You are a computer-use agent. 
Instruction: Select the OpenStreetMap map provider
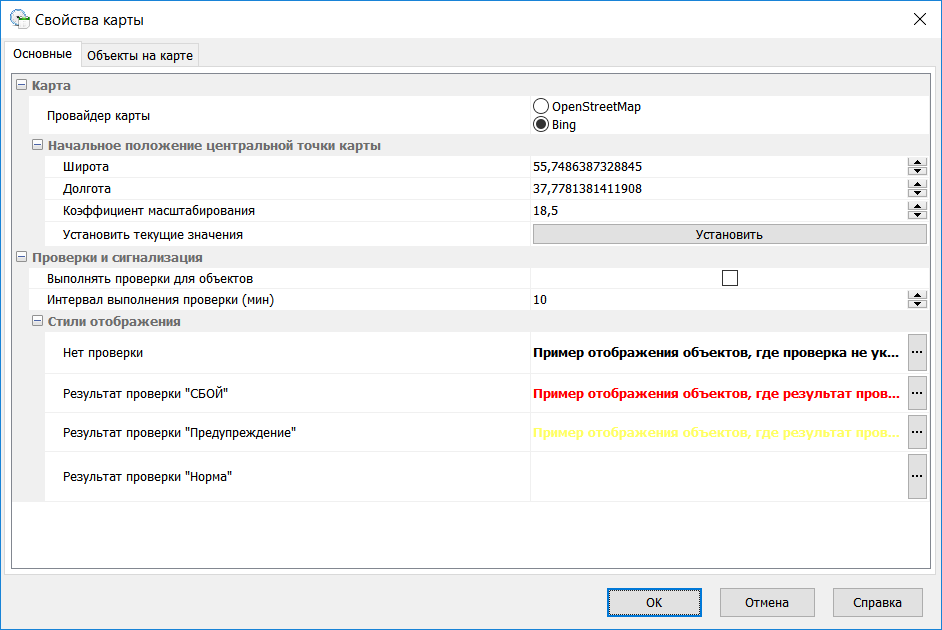tap(541, 104)
